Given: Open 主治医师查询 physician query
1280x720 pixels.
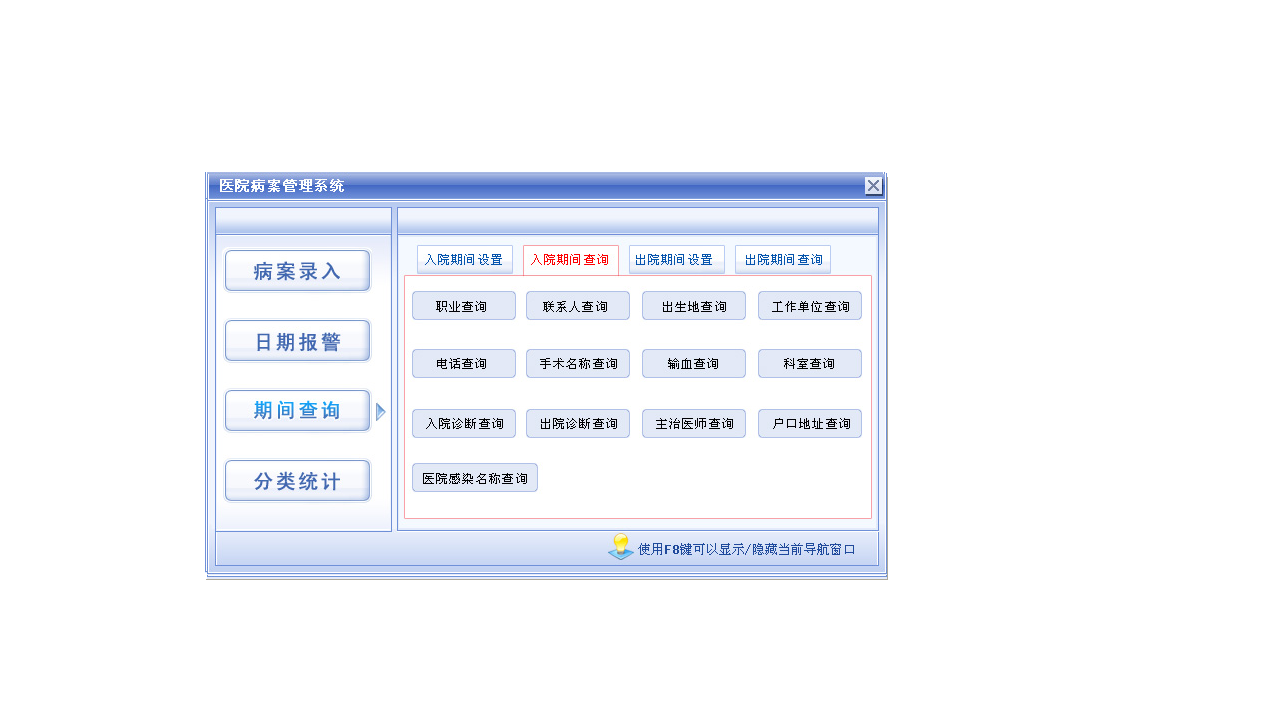Looking at the screenshot, I should pos(693,423).
